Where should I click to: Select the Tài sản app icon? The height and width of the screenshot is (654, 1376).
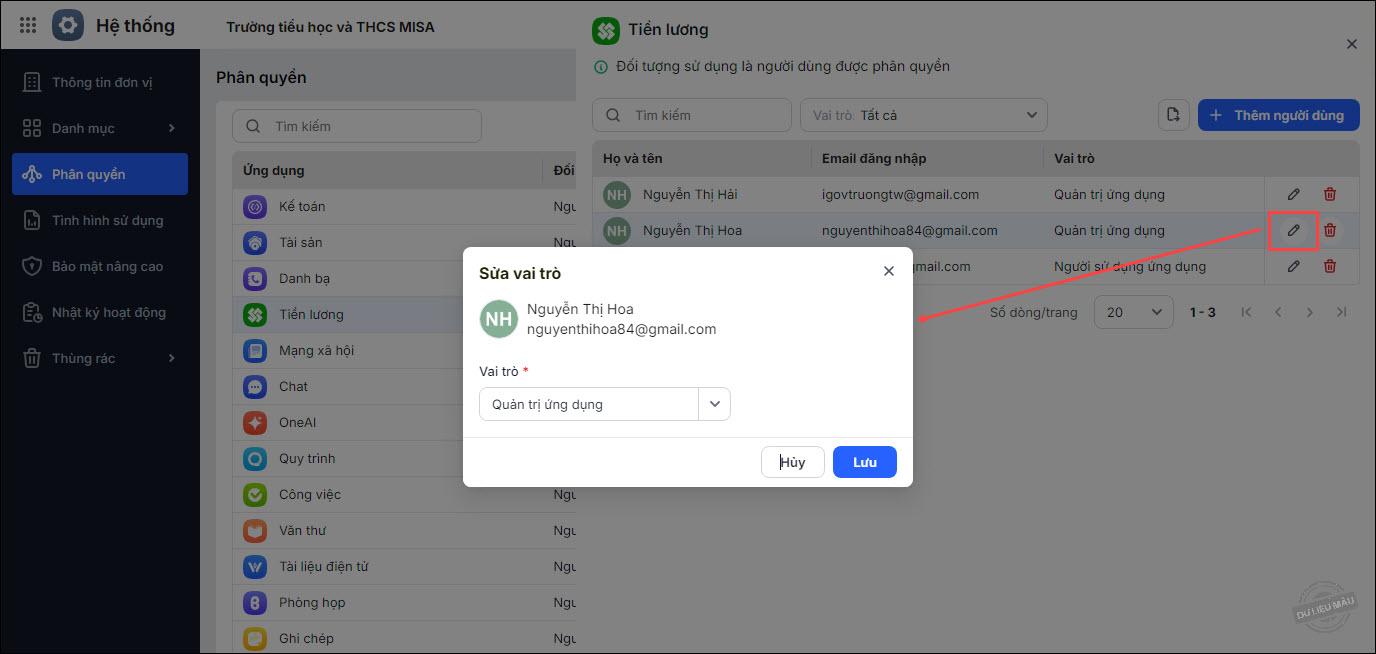pos(255,243)
